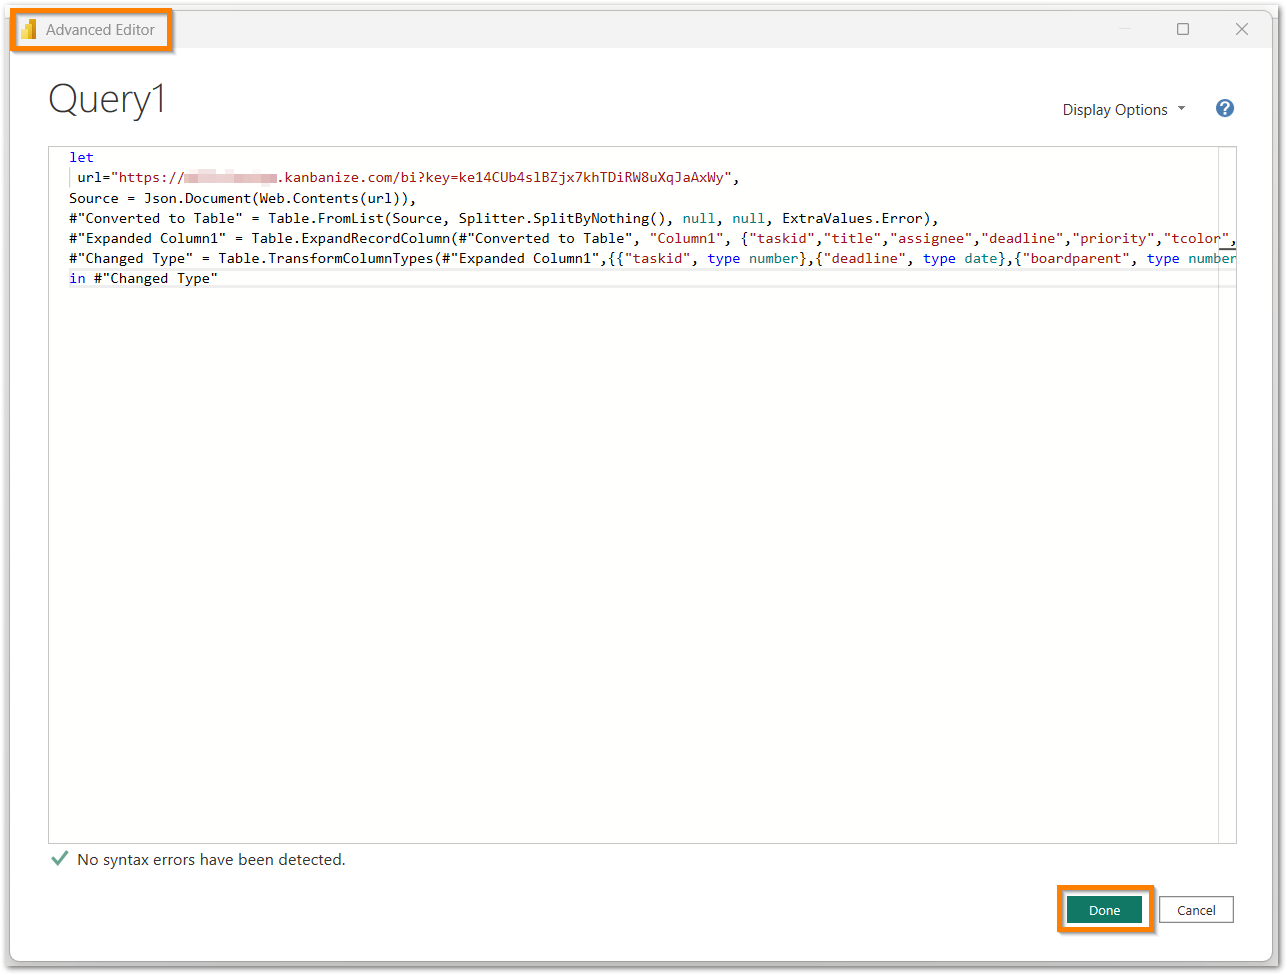This screenshot has width=1287, height=975.
Task: Open the help question mark icon
Action: click(1224, 109)
